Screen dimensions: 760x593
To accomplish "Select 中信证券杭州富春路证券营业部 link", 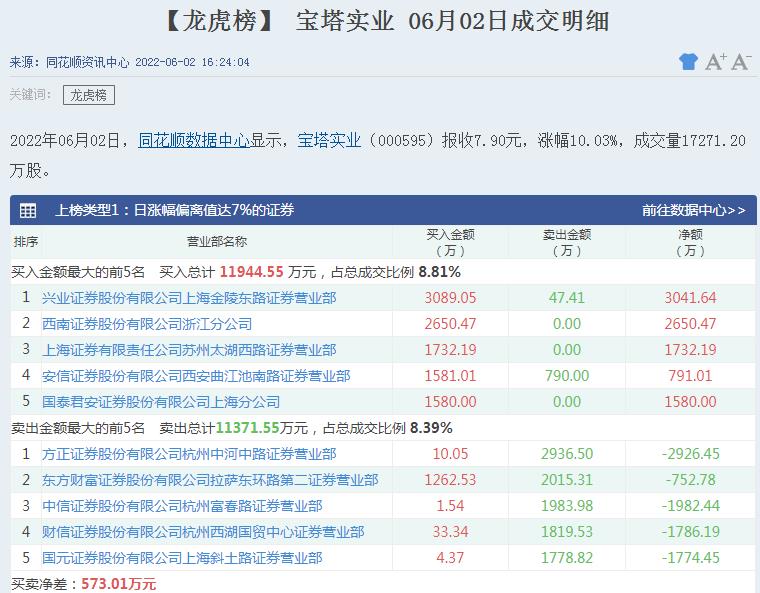I will 182,506.
